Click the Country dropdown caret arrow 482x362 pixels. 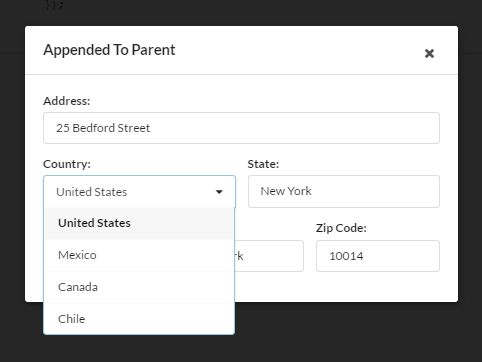coord(219,192)
